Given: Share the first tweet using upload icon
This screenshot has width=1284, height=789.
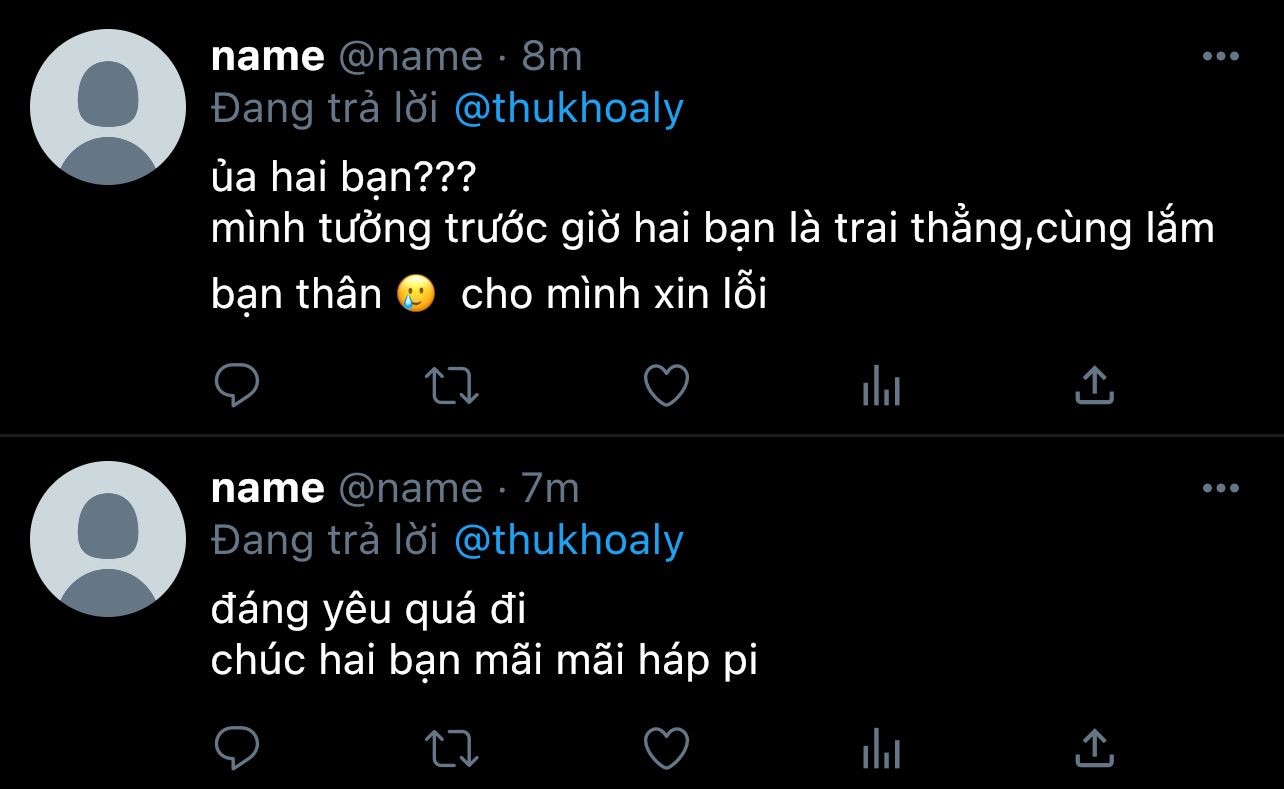Looking at the screenshot, I should coord(1094,385).
